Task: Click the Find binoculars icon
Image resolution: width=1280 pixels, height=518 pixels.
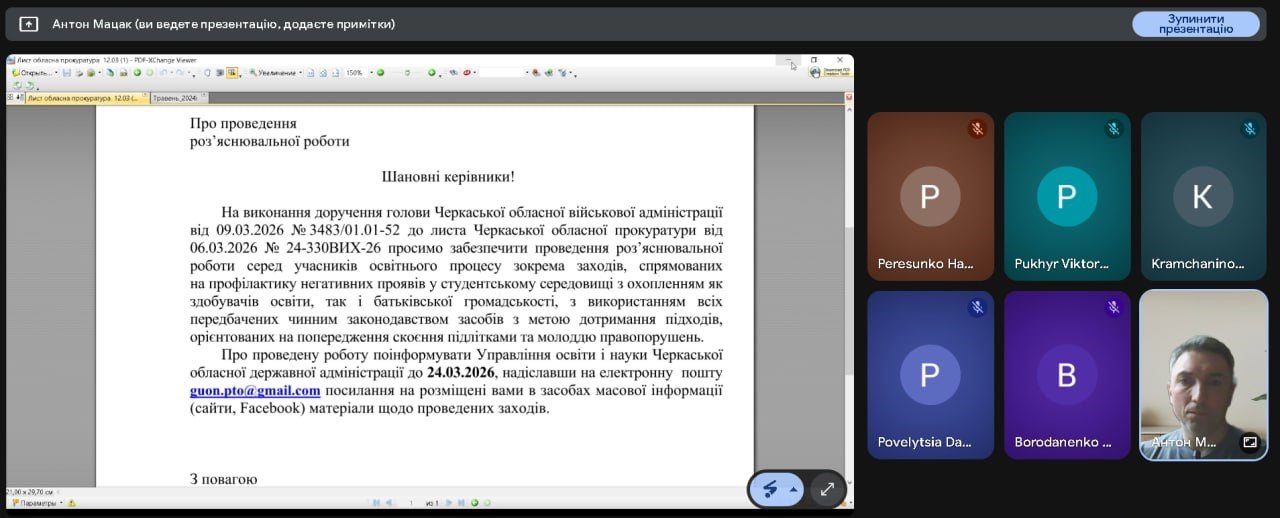Action: [x=453, y=72]
